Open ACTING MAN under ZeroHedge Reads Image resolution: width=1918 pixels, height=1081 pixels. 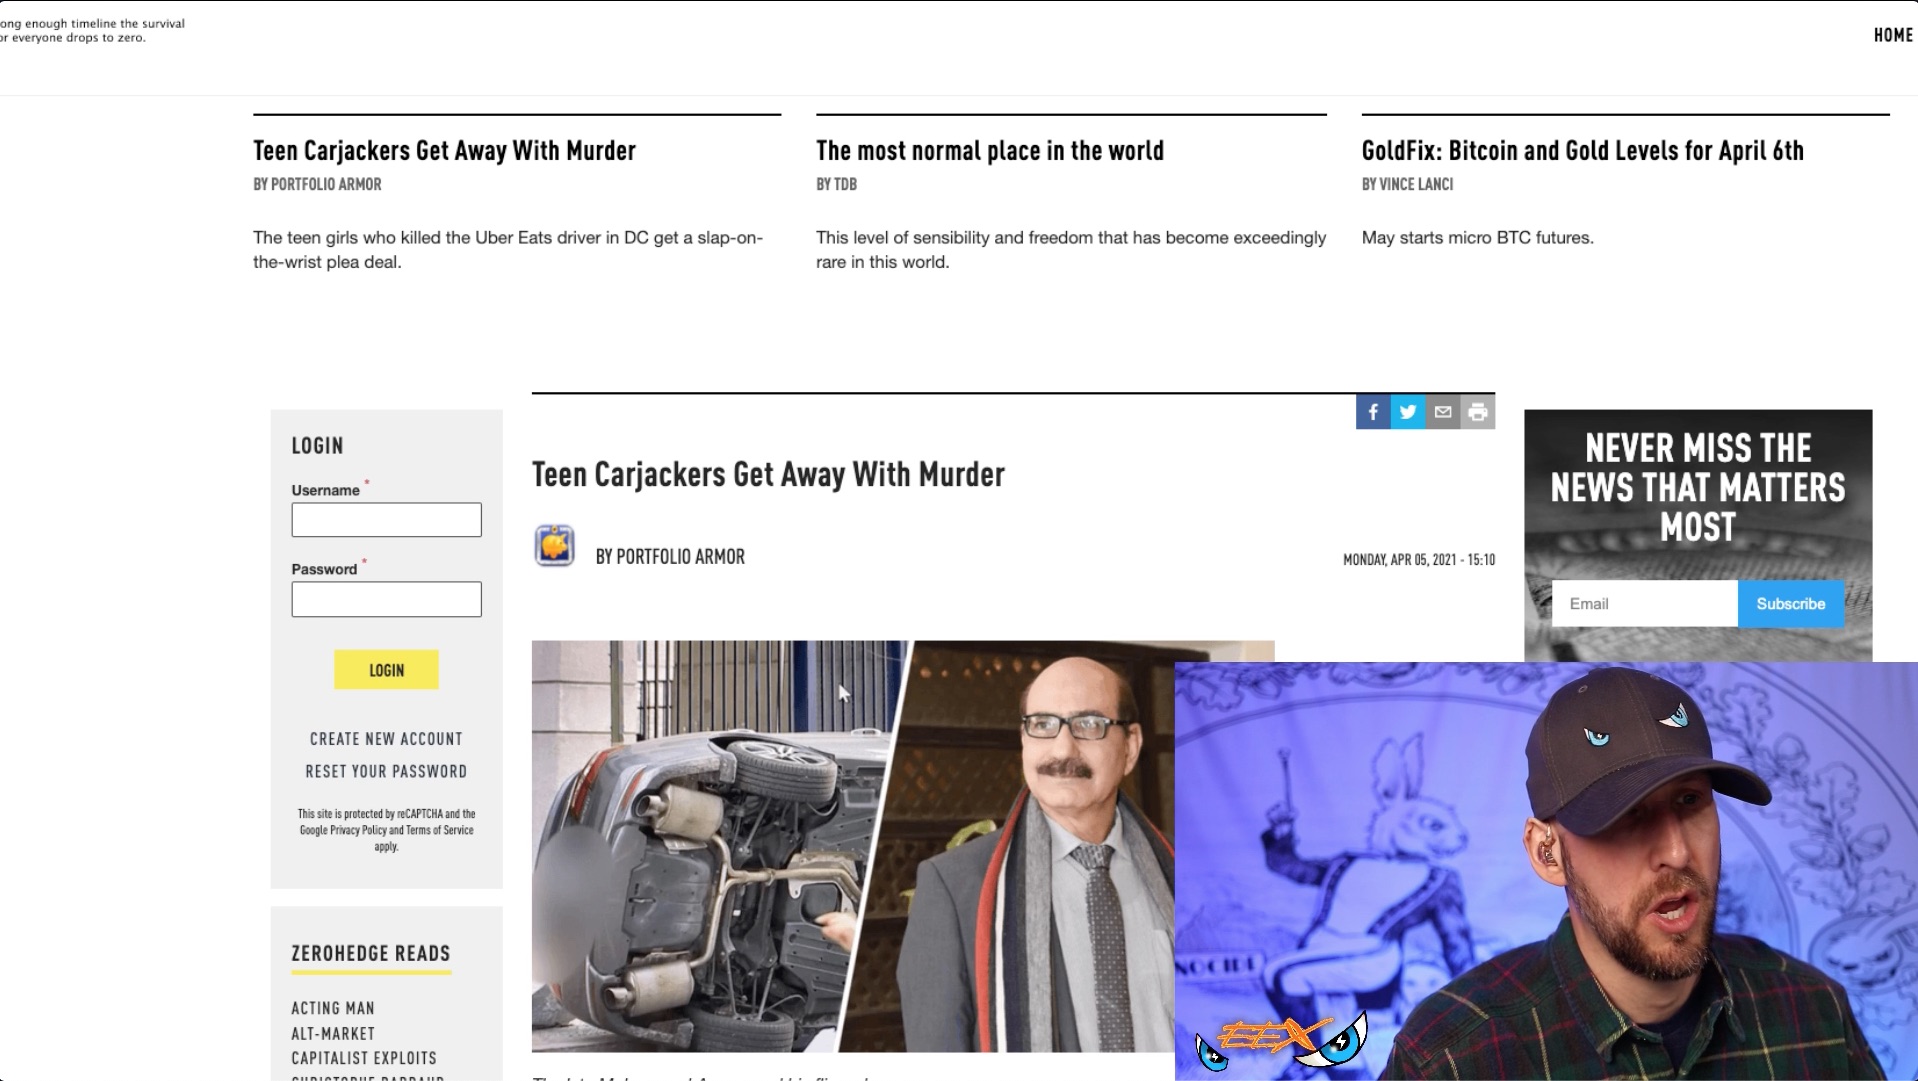point(333,1008)
